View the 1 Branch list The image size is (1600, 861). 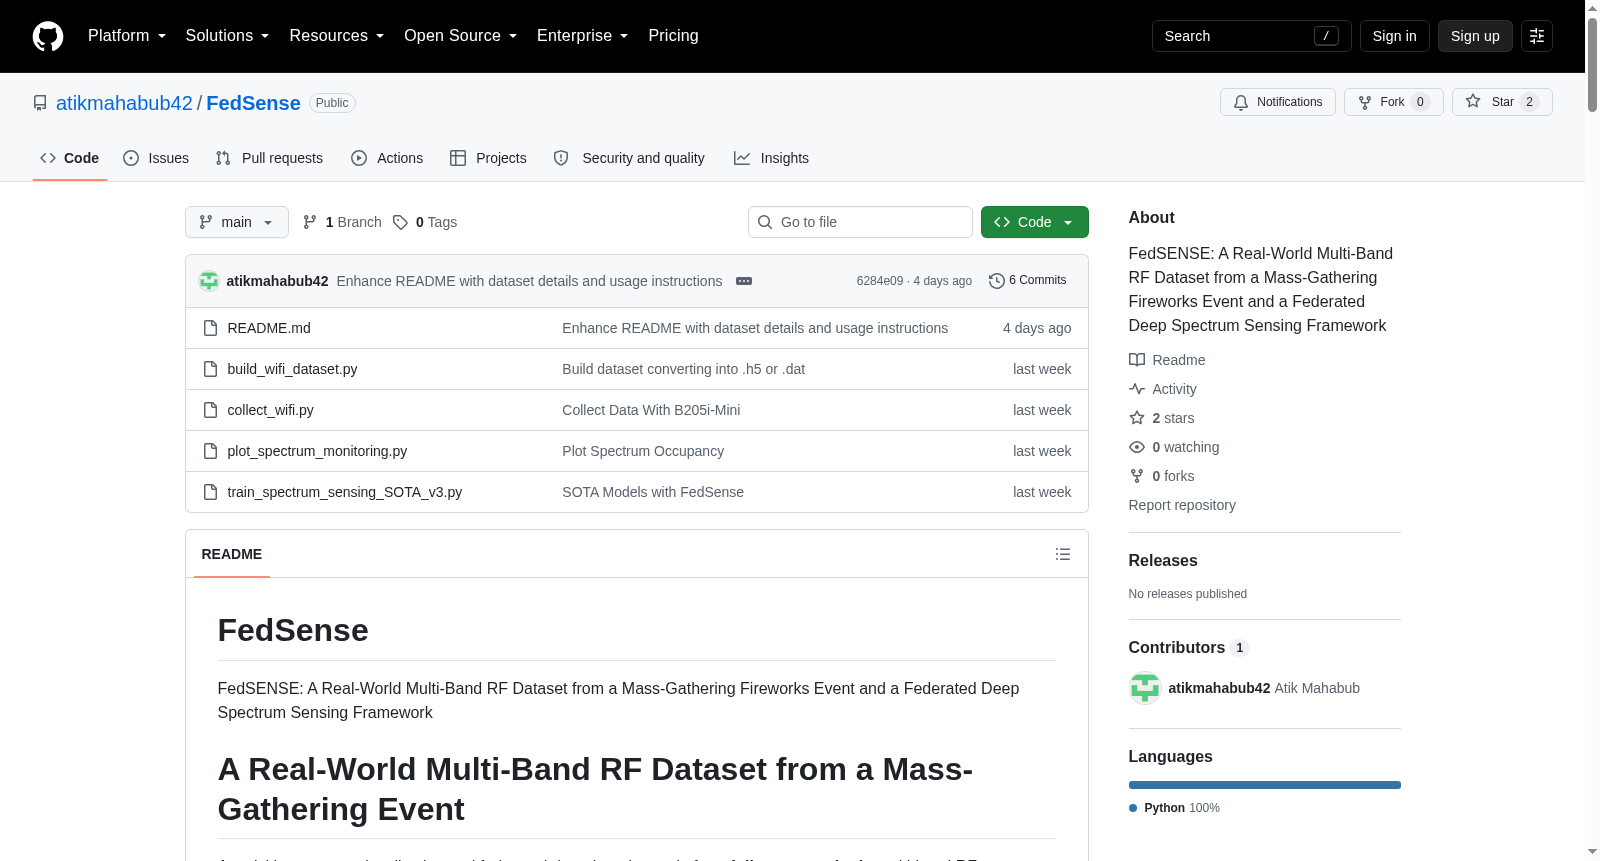(342, 222)
